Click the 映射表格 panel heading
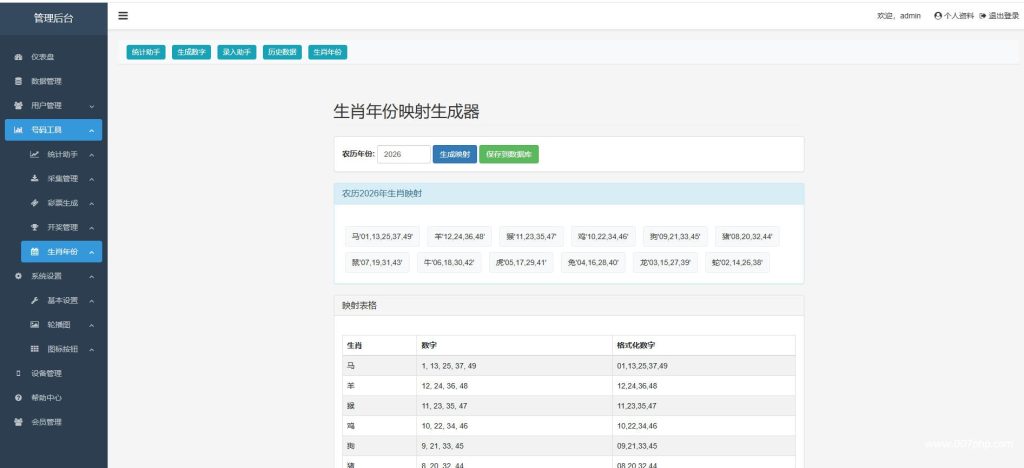The height and width of the screenshot is (468, 1024). pyautogui.click(x=569, y=305)
